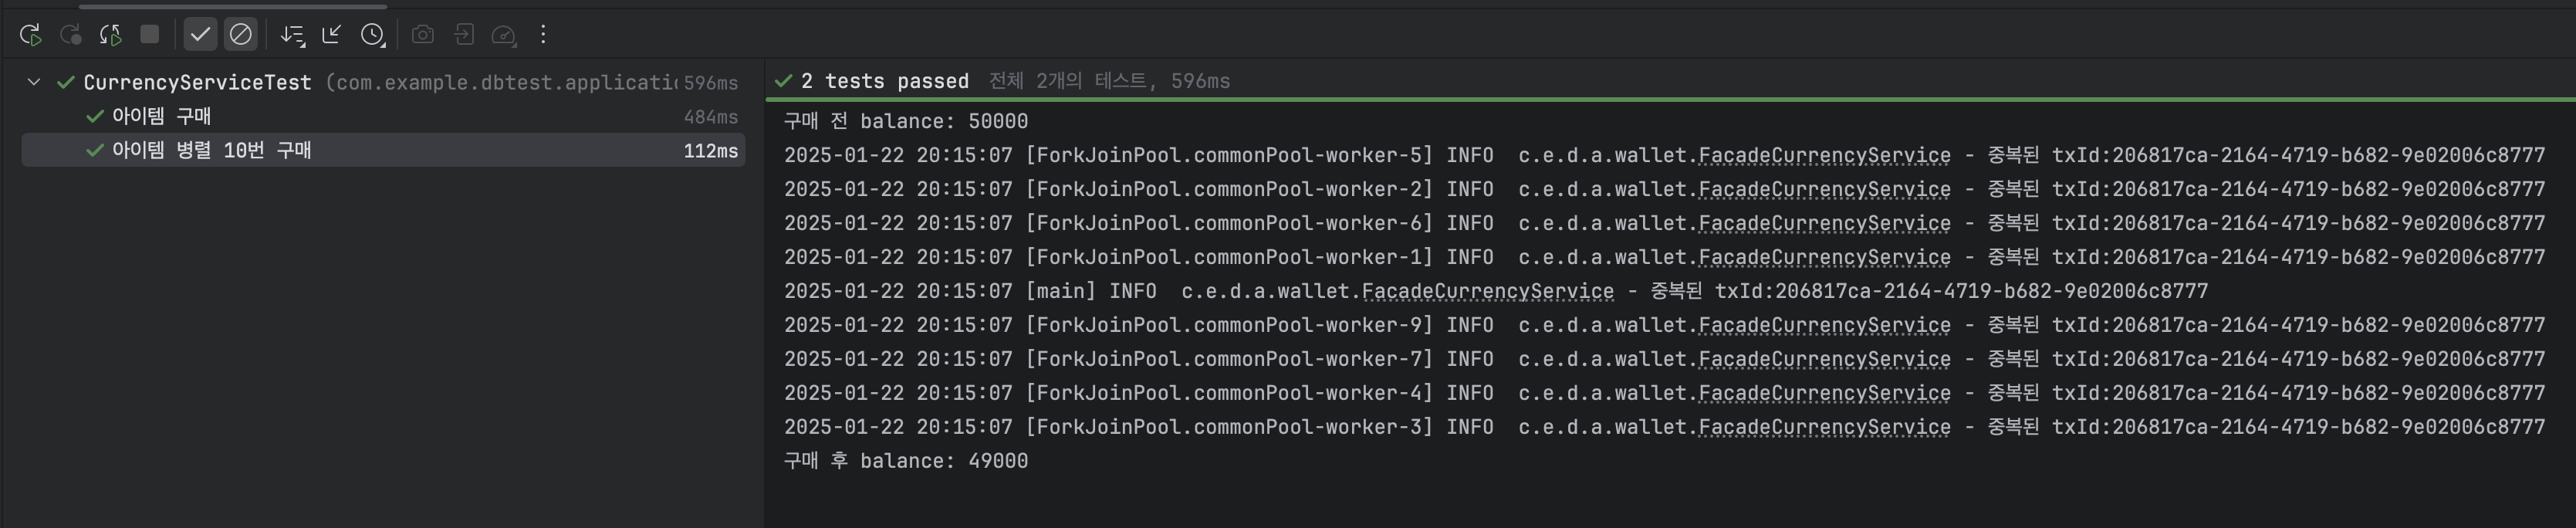Viewport: 2576px width, 528px height.
Task: Click the 112ms duration label
Action: (711, 150)
